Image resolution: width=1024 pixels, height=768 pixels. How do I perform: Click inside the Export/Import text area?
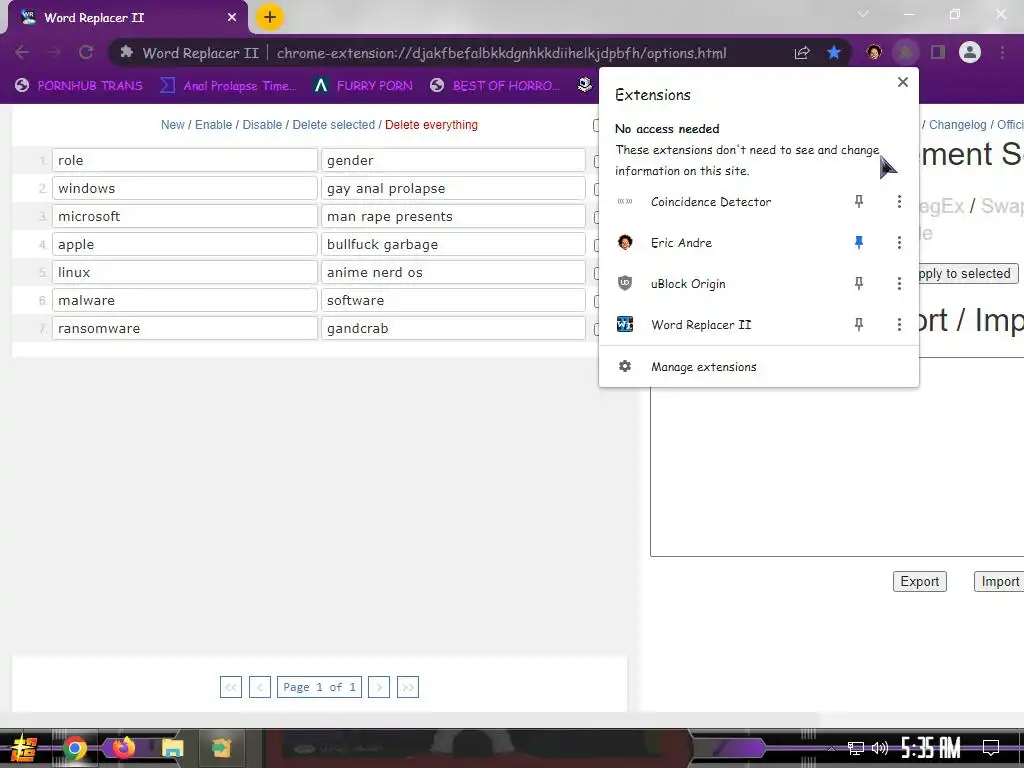coord(837,470)
